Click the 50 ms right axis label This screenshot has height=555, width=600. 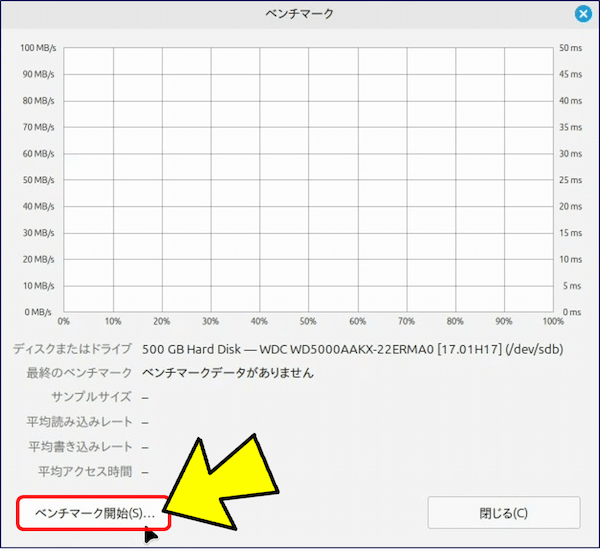(571, 48)
